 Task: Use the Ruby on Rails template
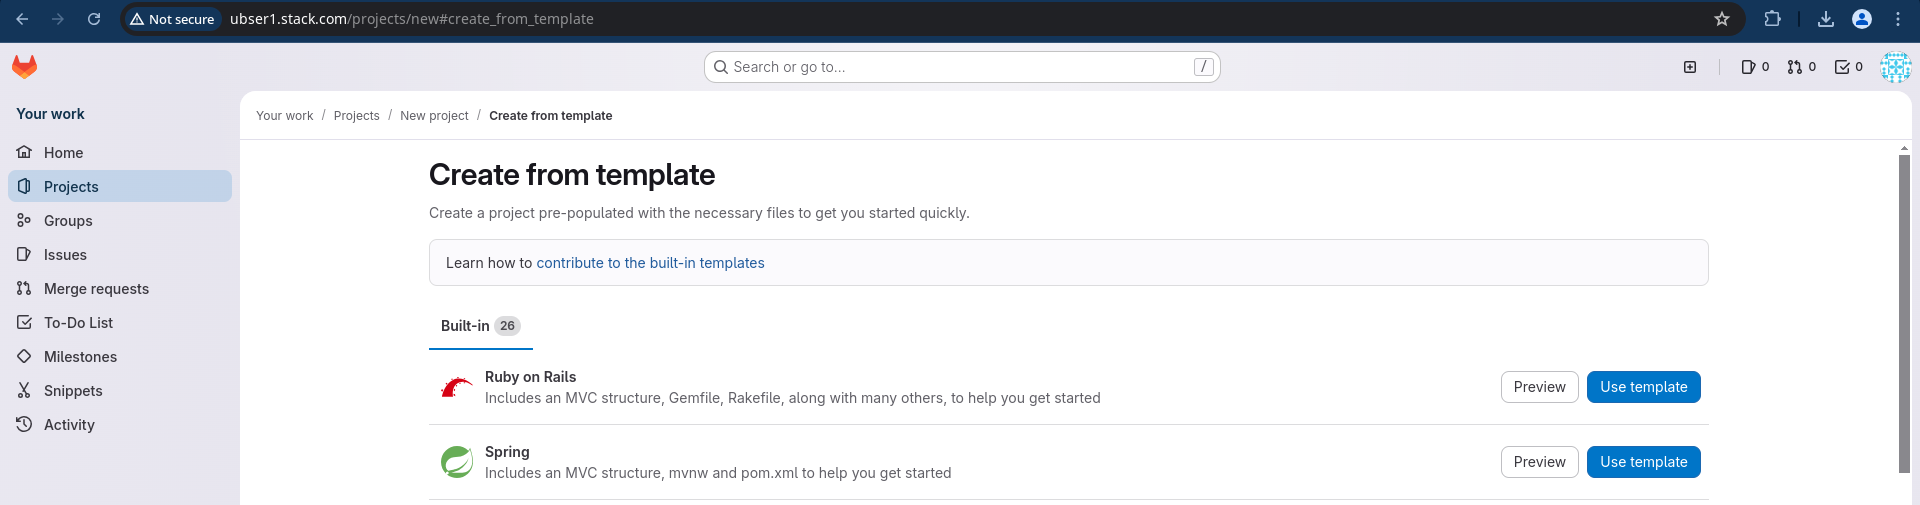pyautogui.click(x=1643, y=387)
